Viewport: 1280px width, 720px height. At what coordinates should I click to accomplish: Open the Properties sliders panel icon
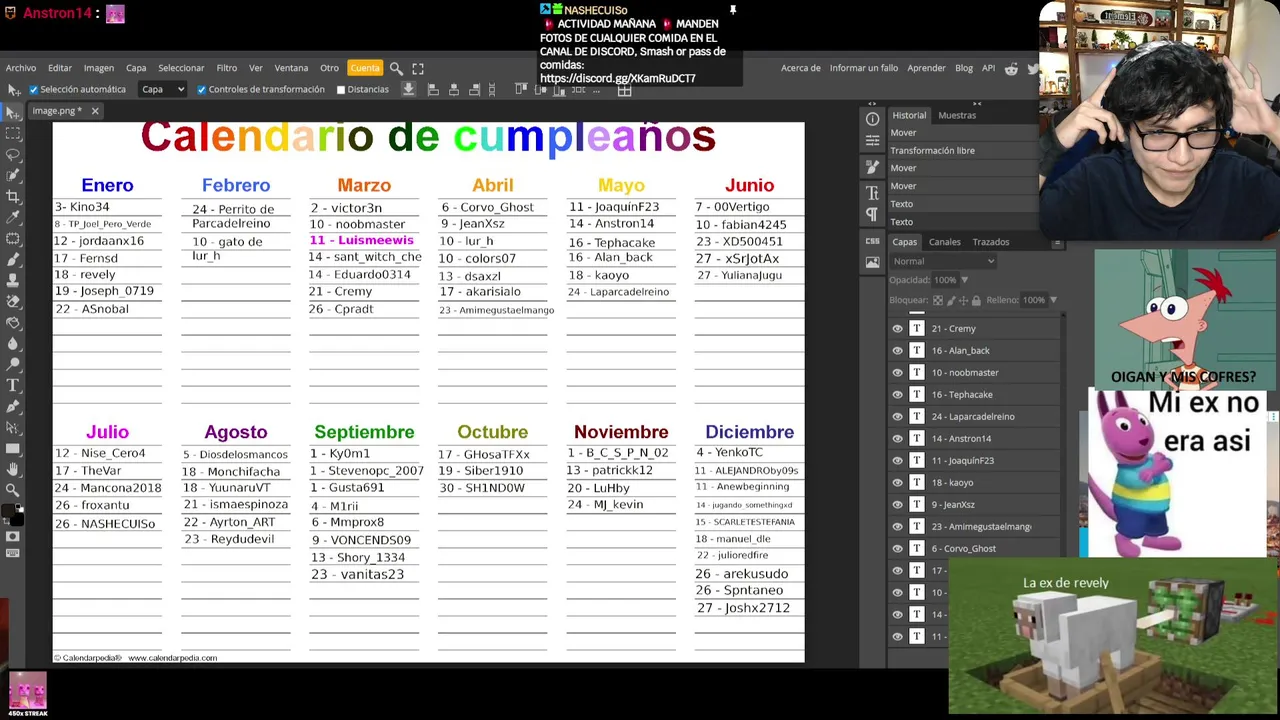pos(873,141)
